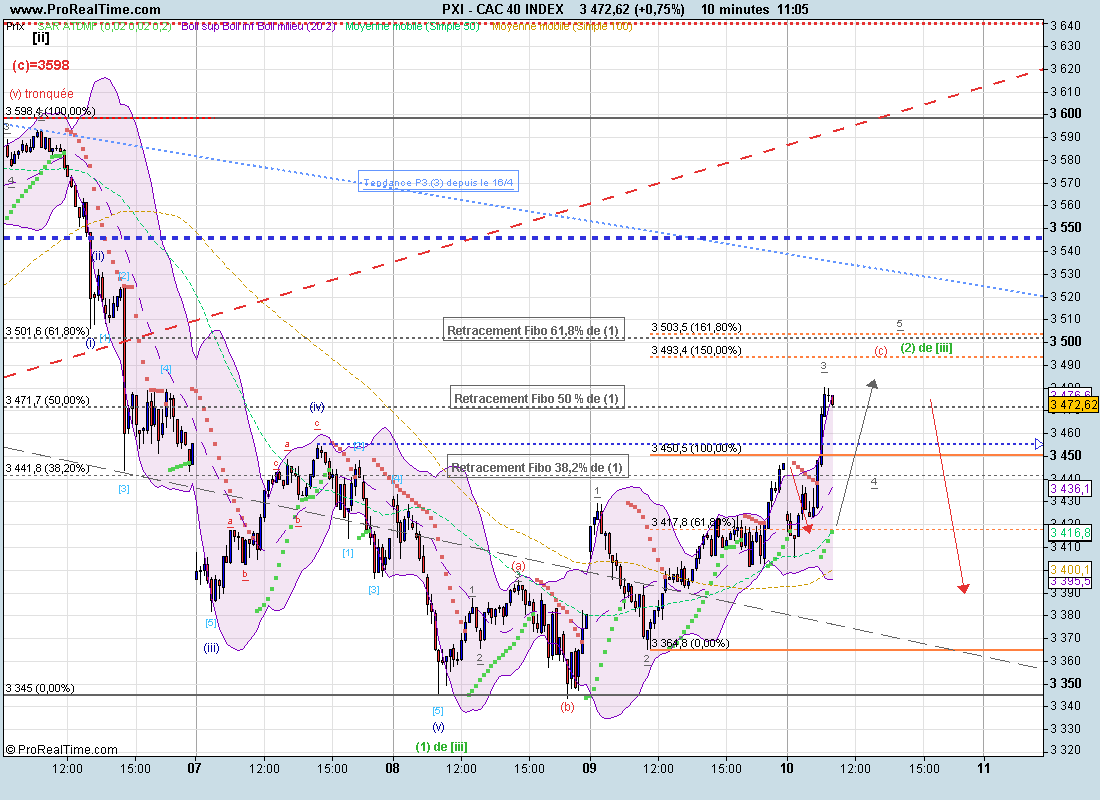Select the 3 493,4 (150,00%) extension label
This screenshot has width=1100, height=800.
(696, 349)
